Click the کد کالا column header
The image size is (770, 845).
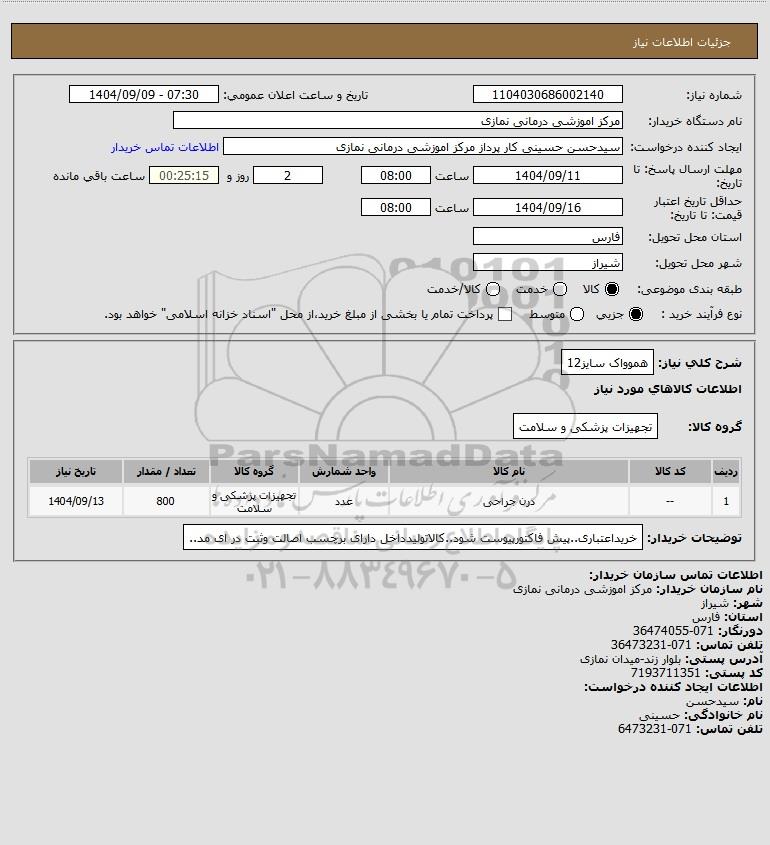click(670, 472)
